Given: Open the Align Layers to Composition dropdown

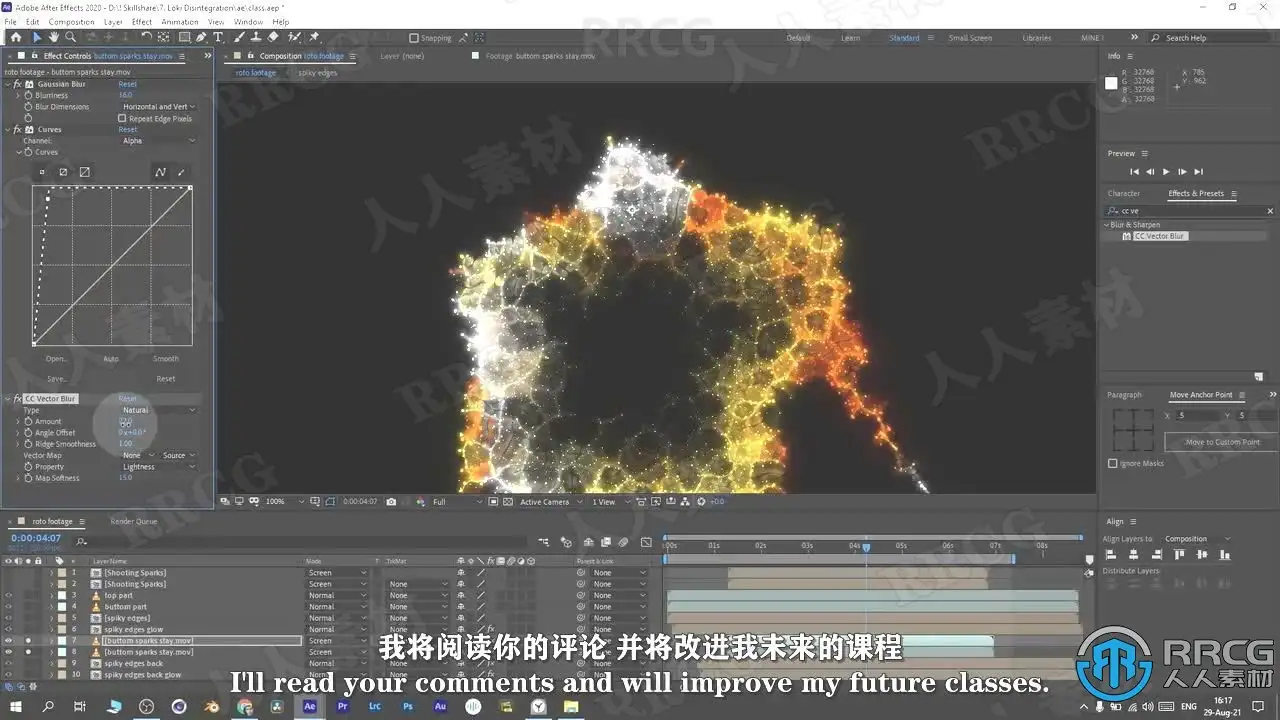Looking at the screenshot, I should (1197, 539).
